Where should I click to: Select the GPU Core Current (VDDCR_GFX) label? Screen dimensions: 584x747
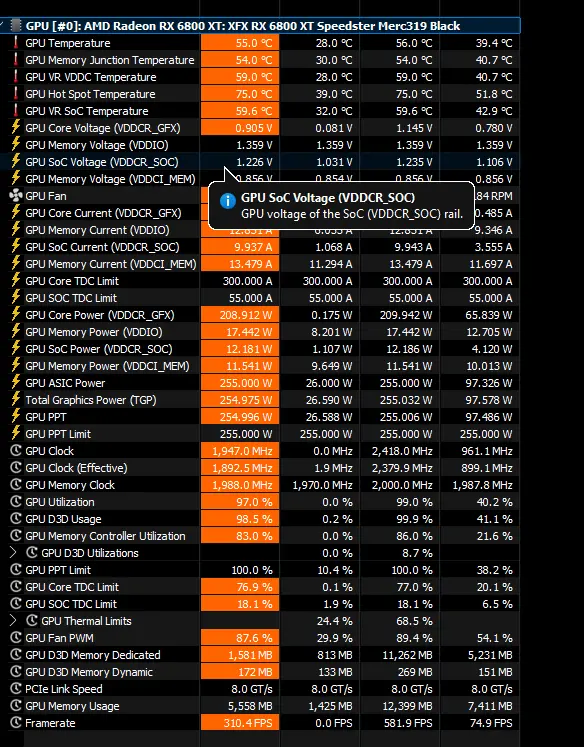[103, 213]
